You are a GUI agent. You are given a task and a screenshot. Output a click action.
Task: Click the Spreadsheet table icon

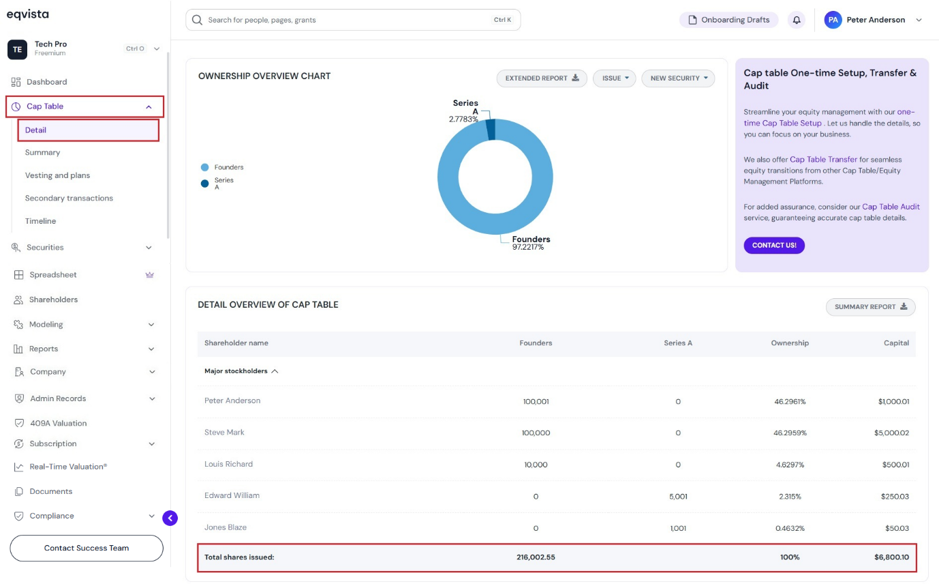[x=19, y=275]
